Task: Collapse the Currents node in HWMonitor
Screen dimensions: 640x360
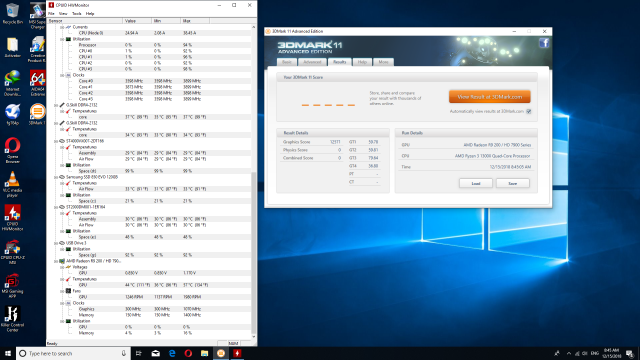Action: [x=62, y=27]
